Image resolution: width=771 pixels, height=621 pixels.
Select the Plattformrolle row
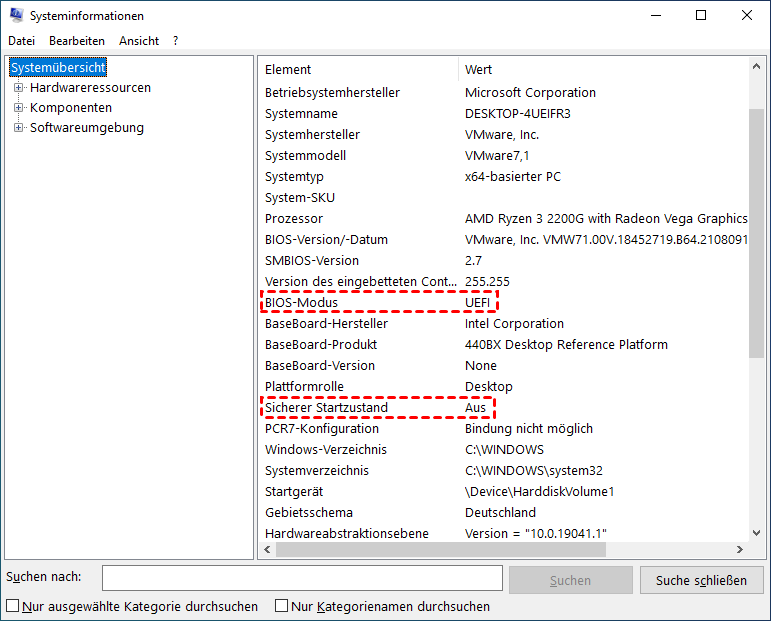coord(504,386)
